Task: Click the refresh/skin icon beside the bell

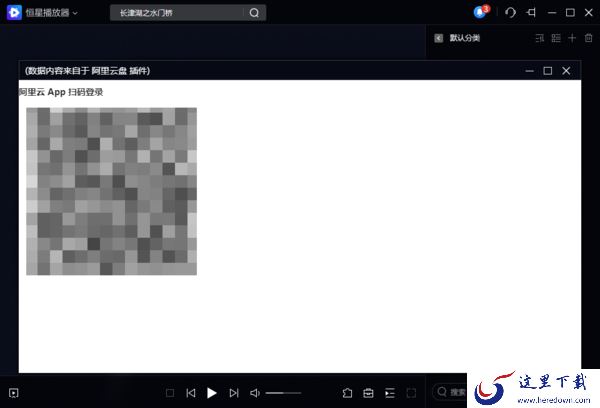Action: tap(510, 13)
